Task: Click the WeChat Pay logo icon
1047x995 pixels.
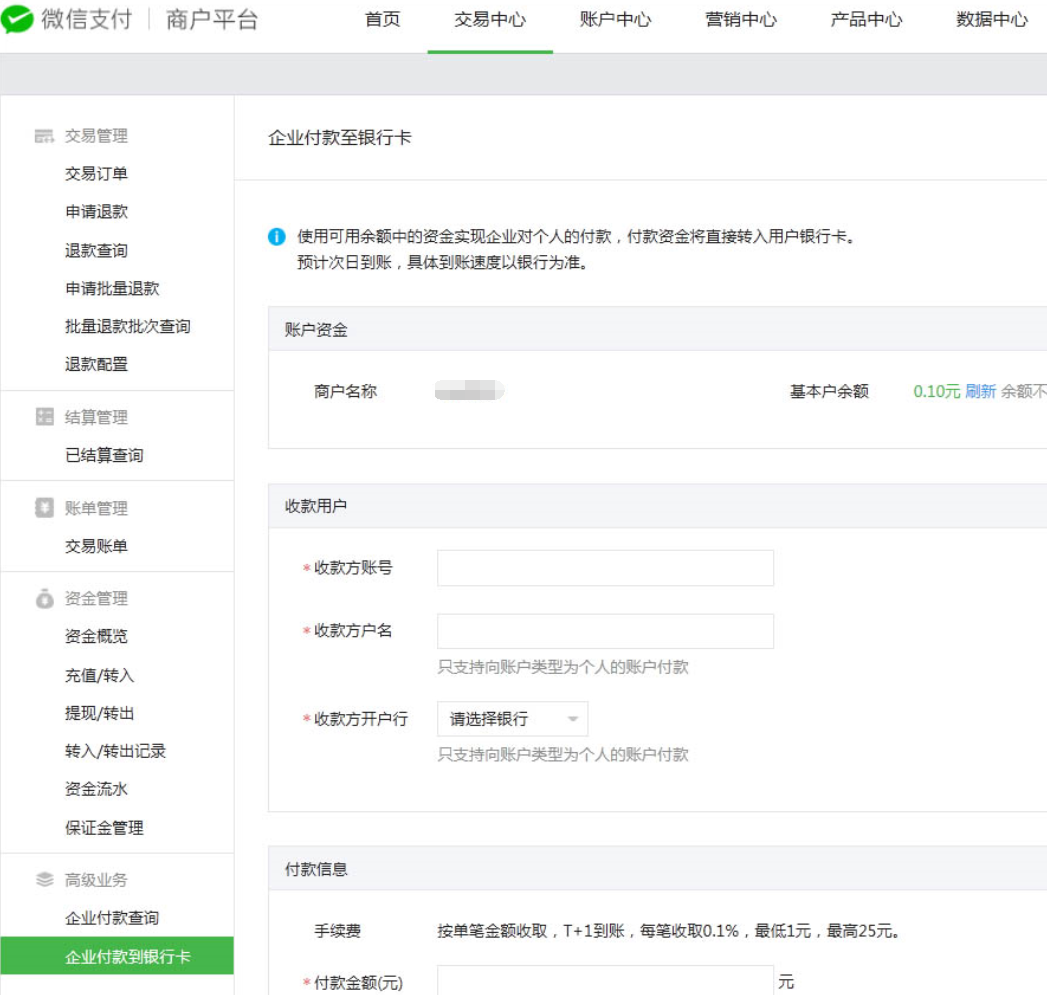Action: (18, 20)
